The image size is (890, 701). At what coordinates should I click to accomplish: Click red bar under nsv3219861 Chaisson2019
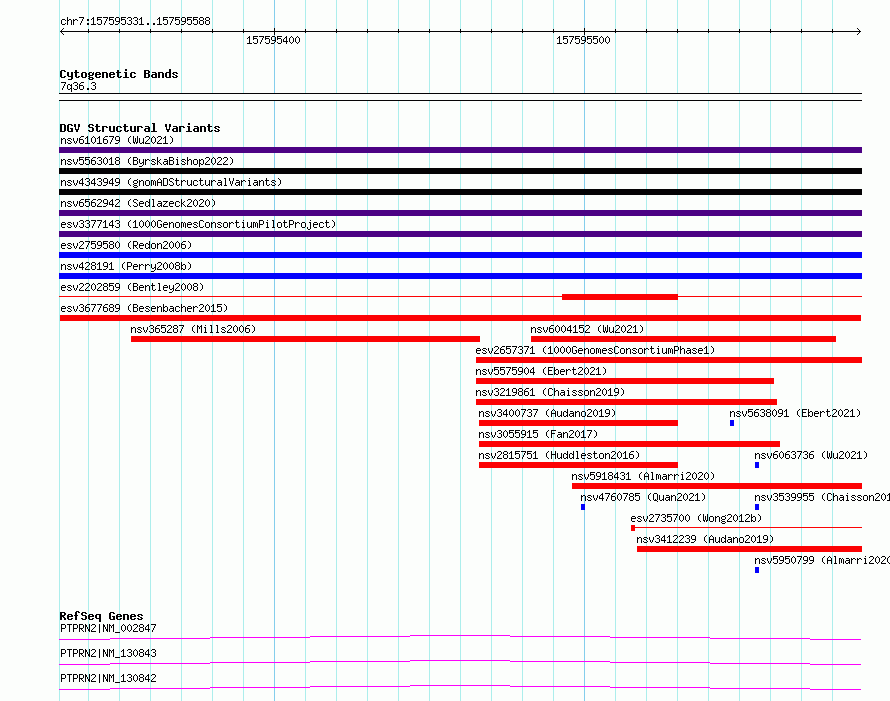point(626,402)
